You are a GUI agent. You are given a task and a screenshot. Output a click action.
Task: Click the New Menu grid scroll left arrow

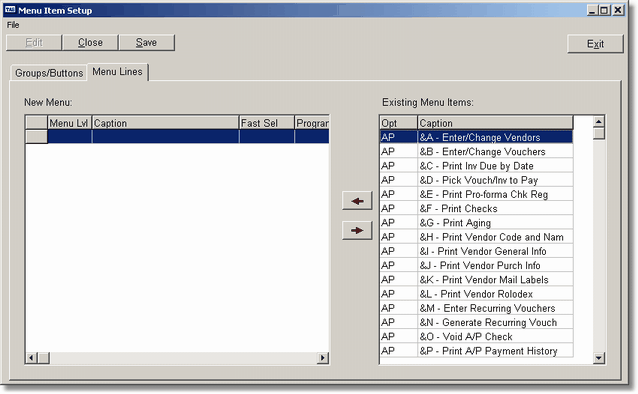31,358
